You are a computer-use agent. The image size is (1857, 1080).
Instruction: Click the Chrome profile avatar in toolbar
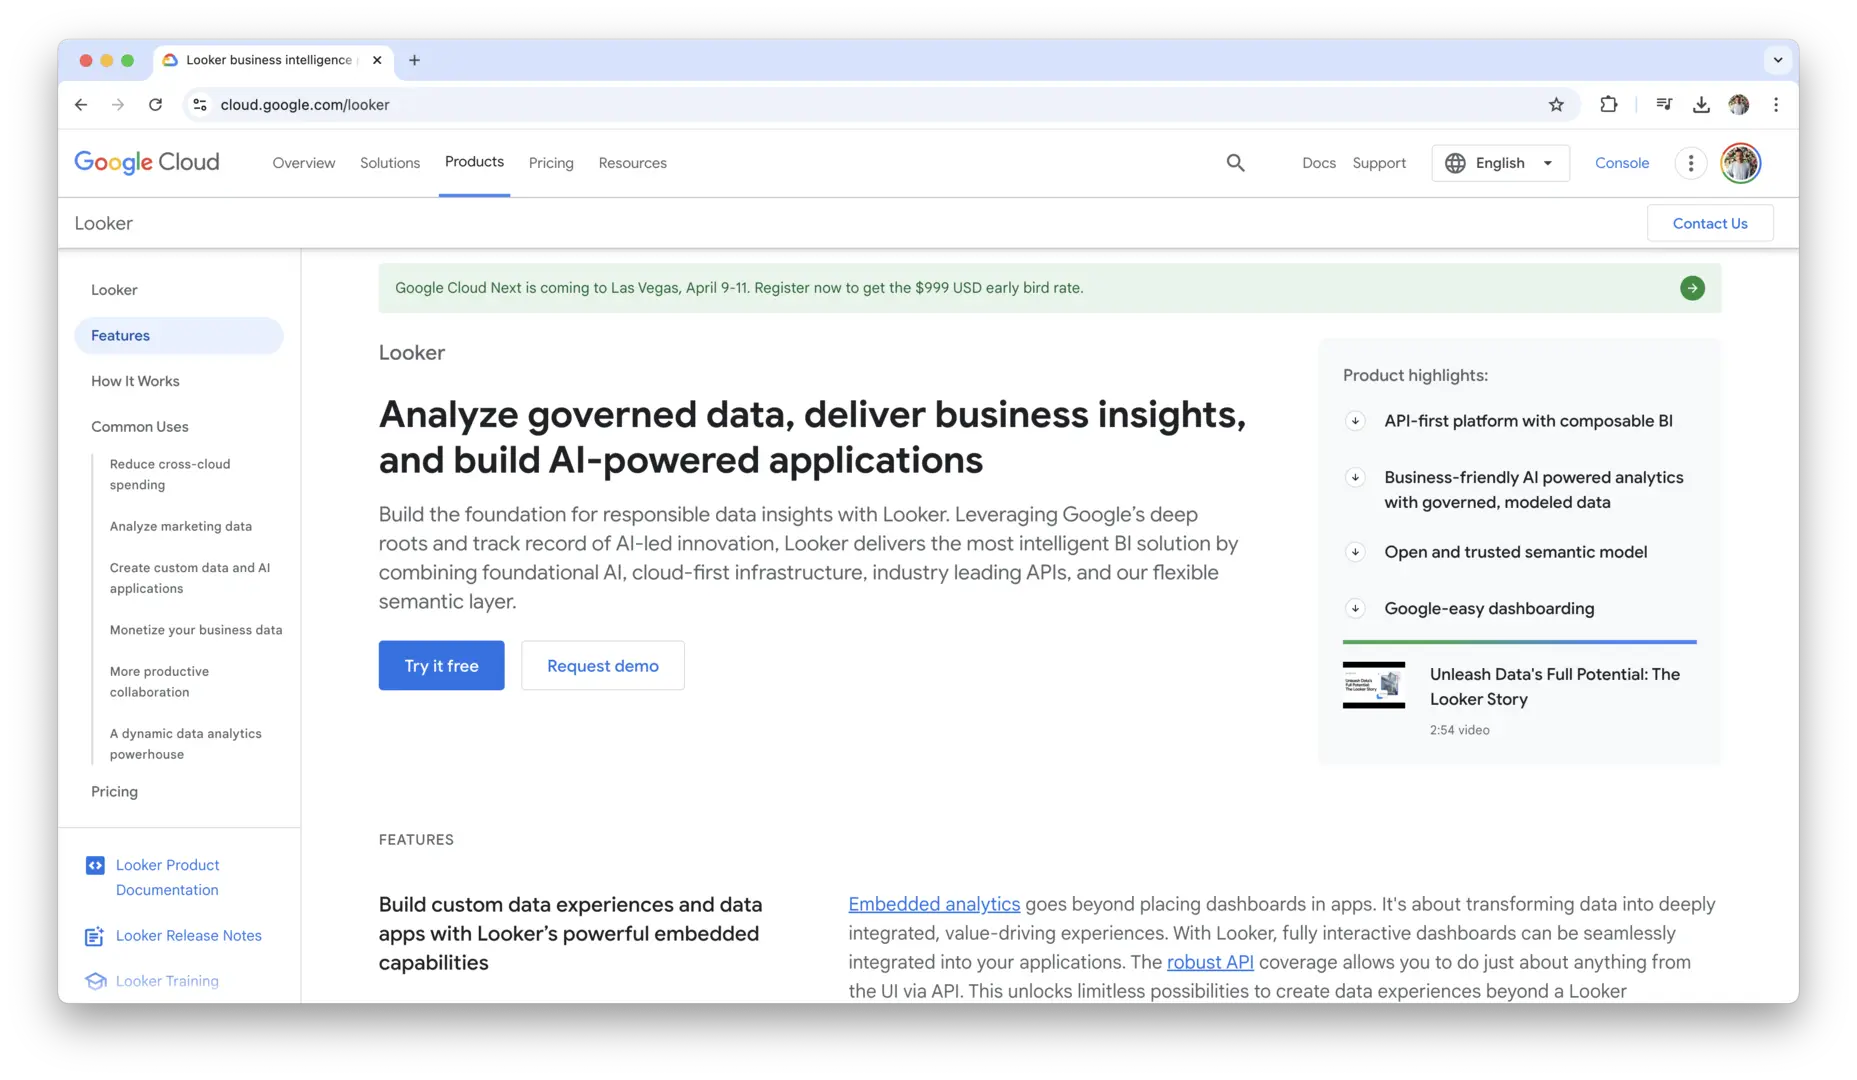(x=1739, y=105)
